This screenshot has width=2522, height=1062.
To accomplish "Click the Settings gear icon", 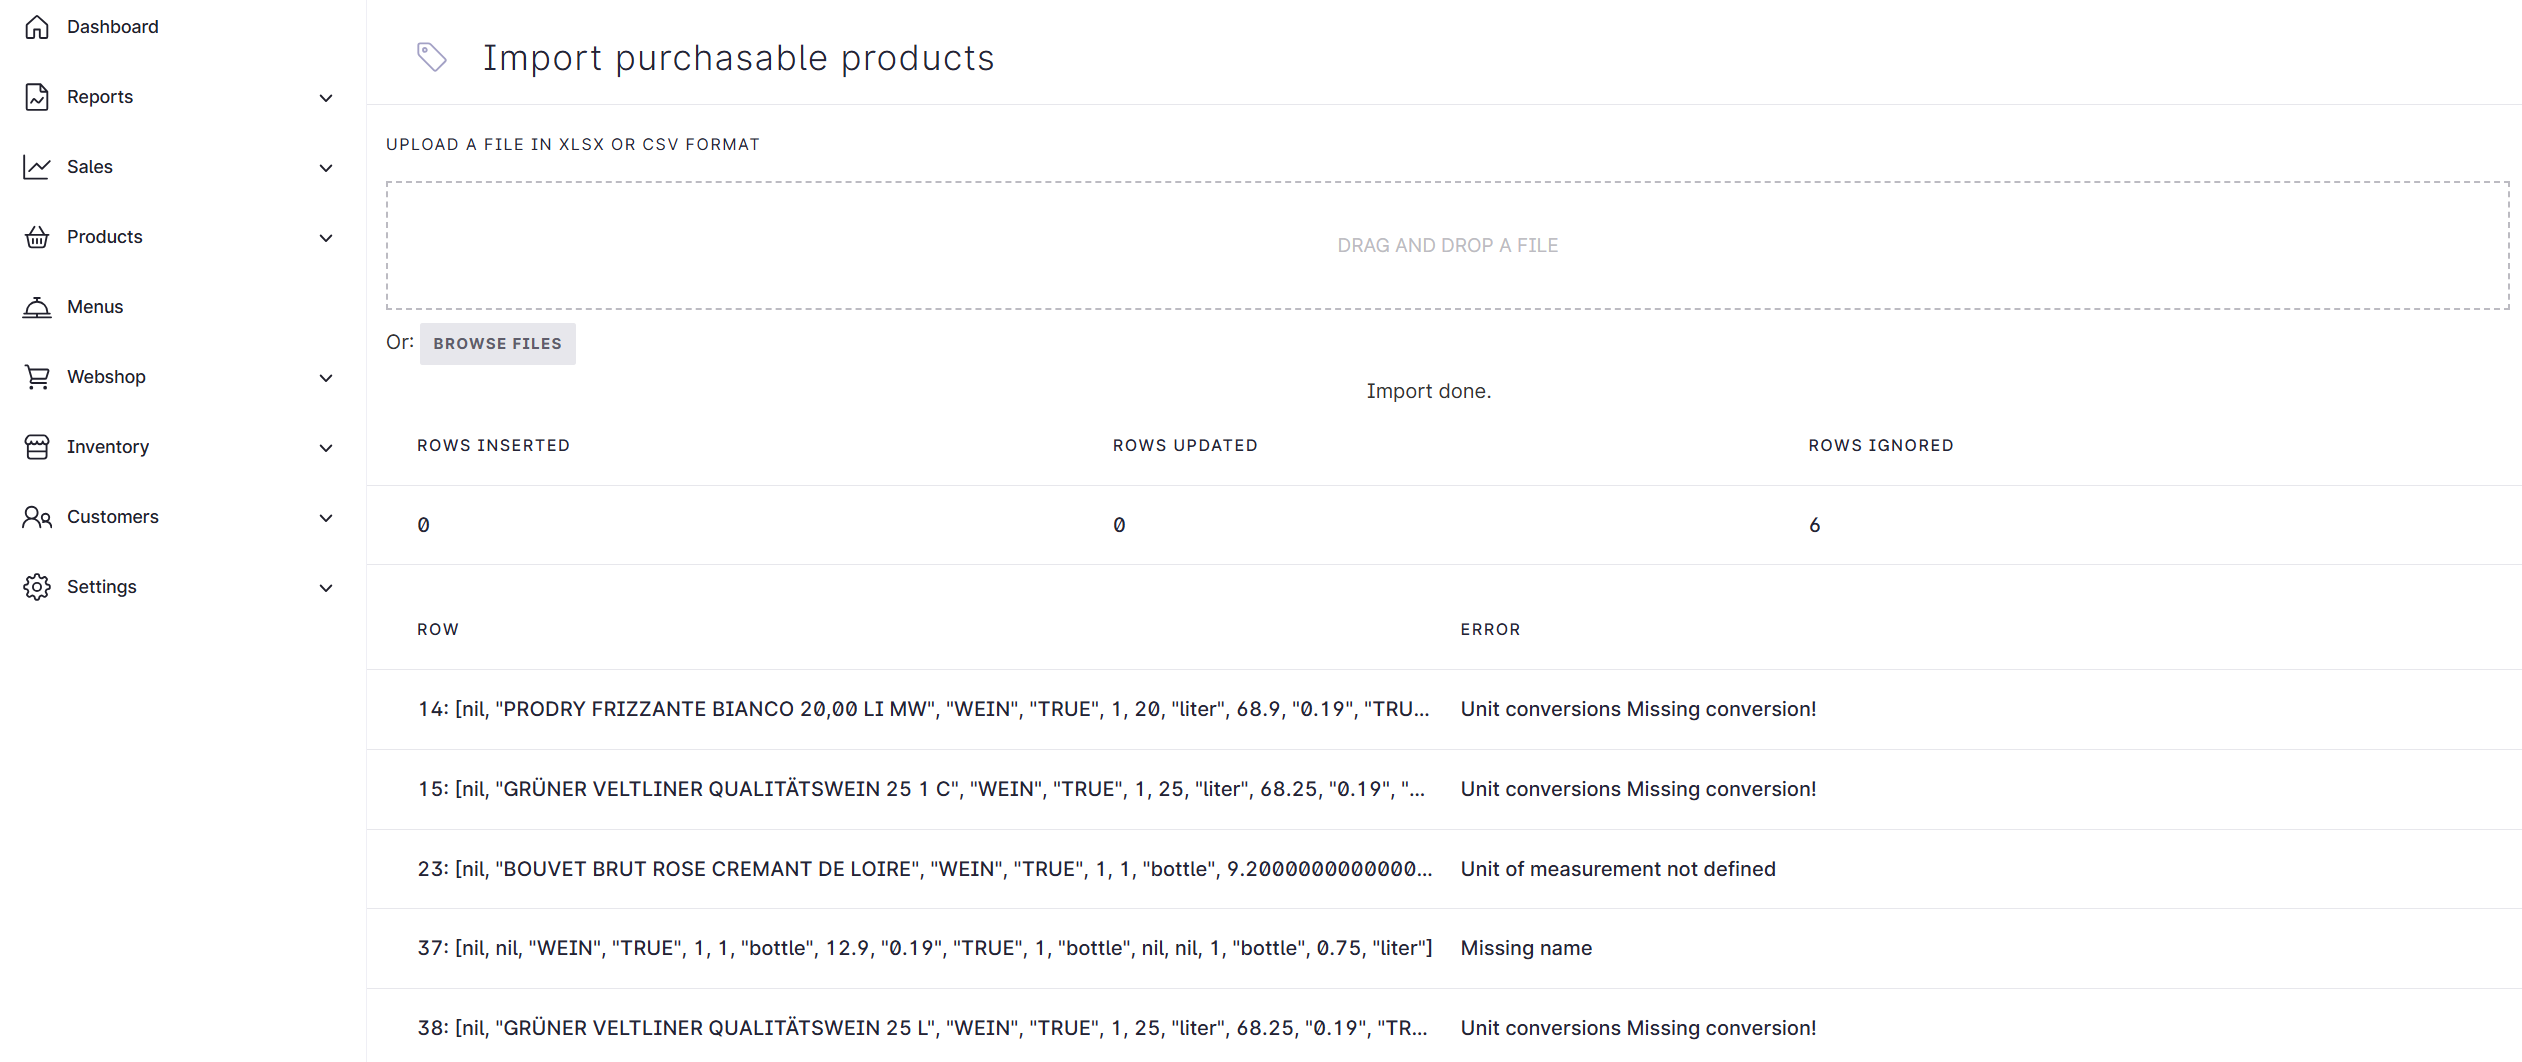I will pos(37,587).
